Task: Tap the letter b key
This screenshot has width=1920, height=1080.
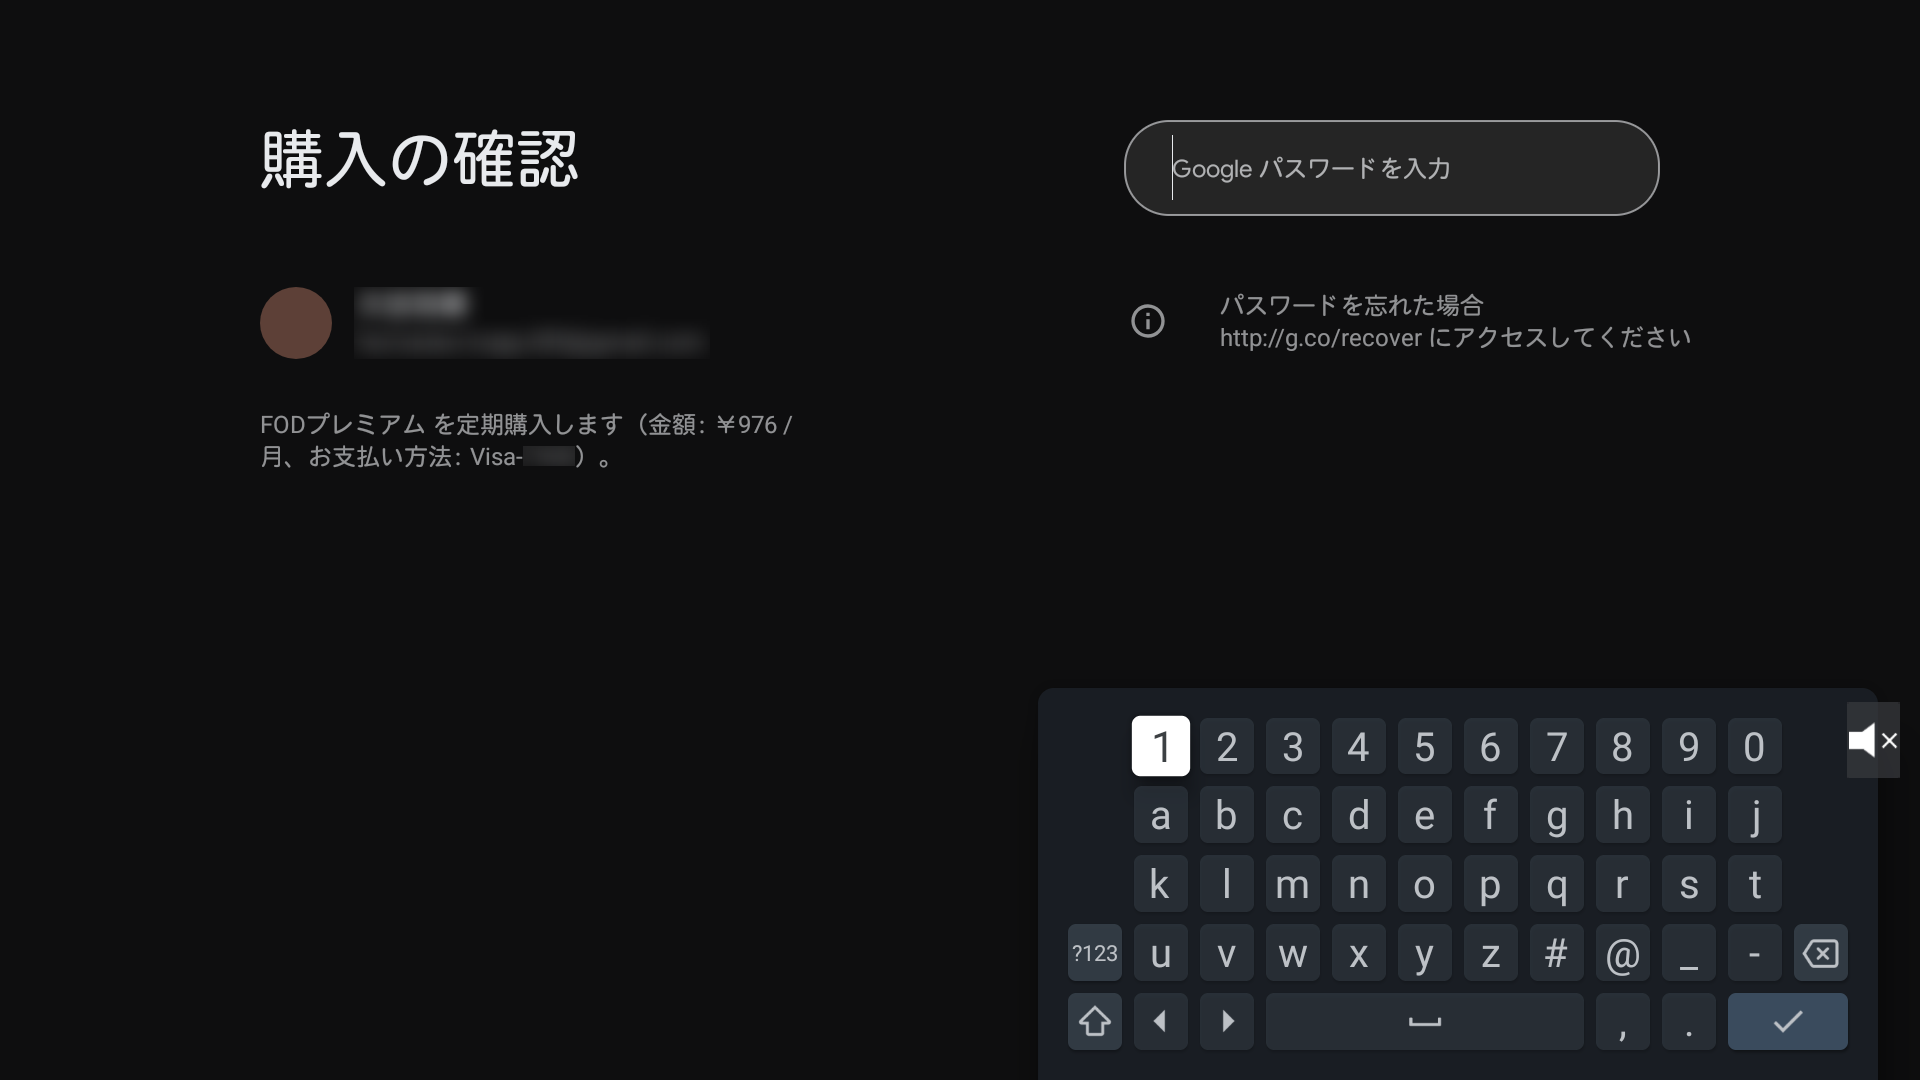Action: pyautogui.click(x=1226, y=815)
